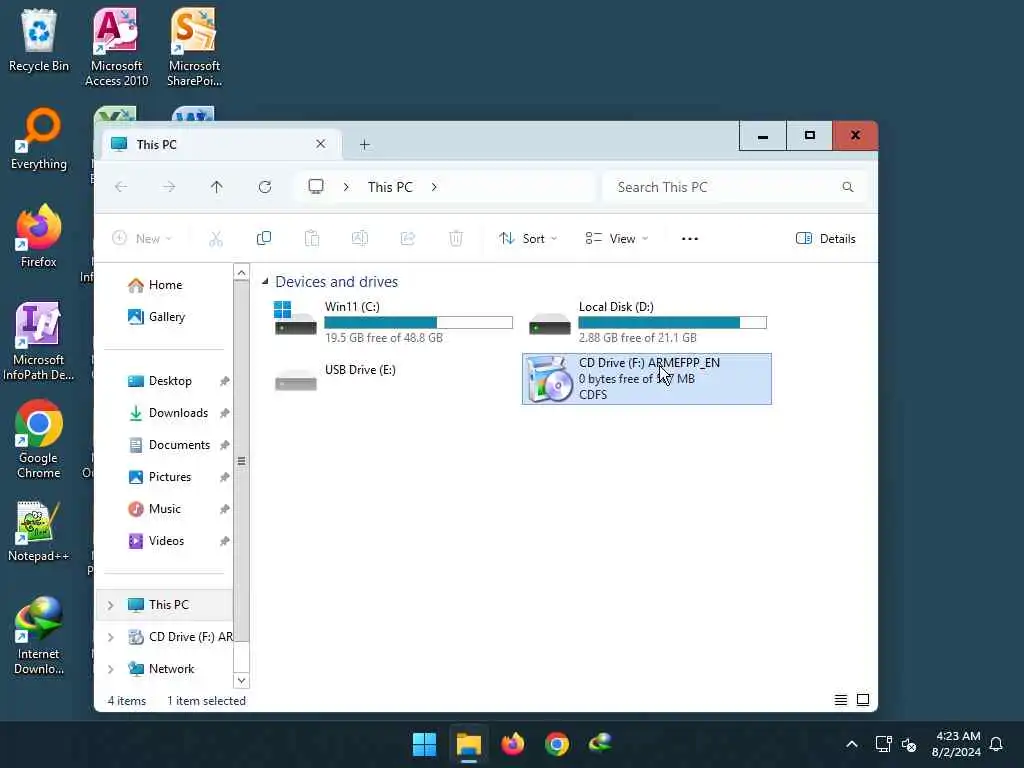Click the Win11 (C:) usage bar
This screenshot has height=768, width=1024.
(419, 323)
